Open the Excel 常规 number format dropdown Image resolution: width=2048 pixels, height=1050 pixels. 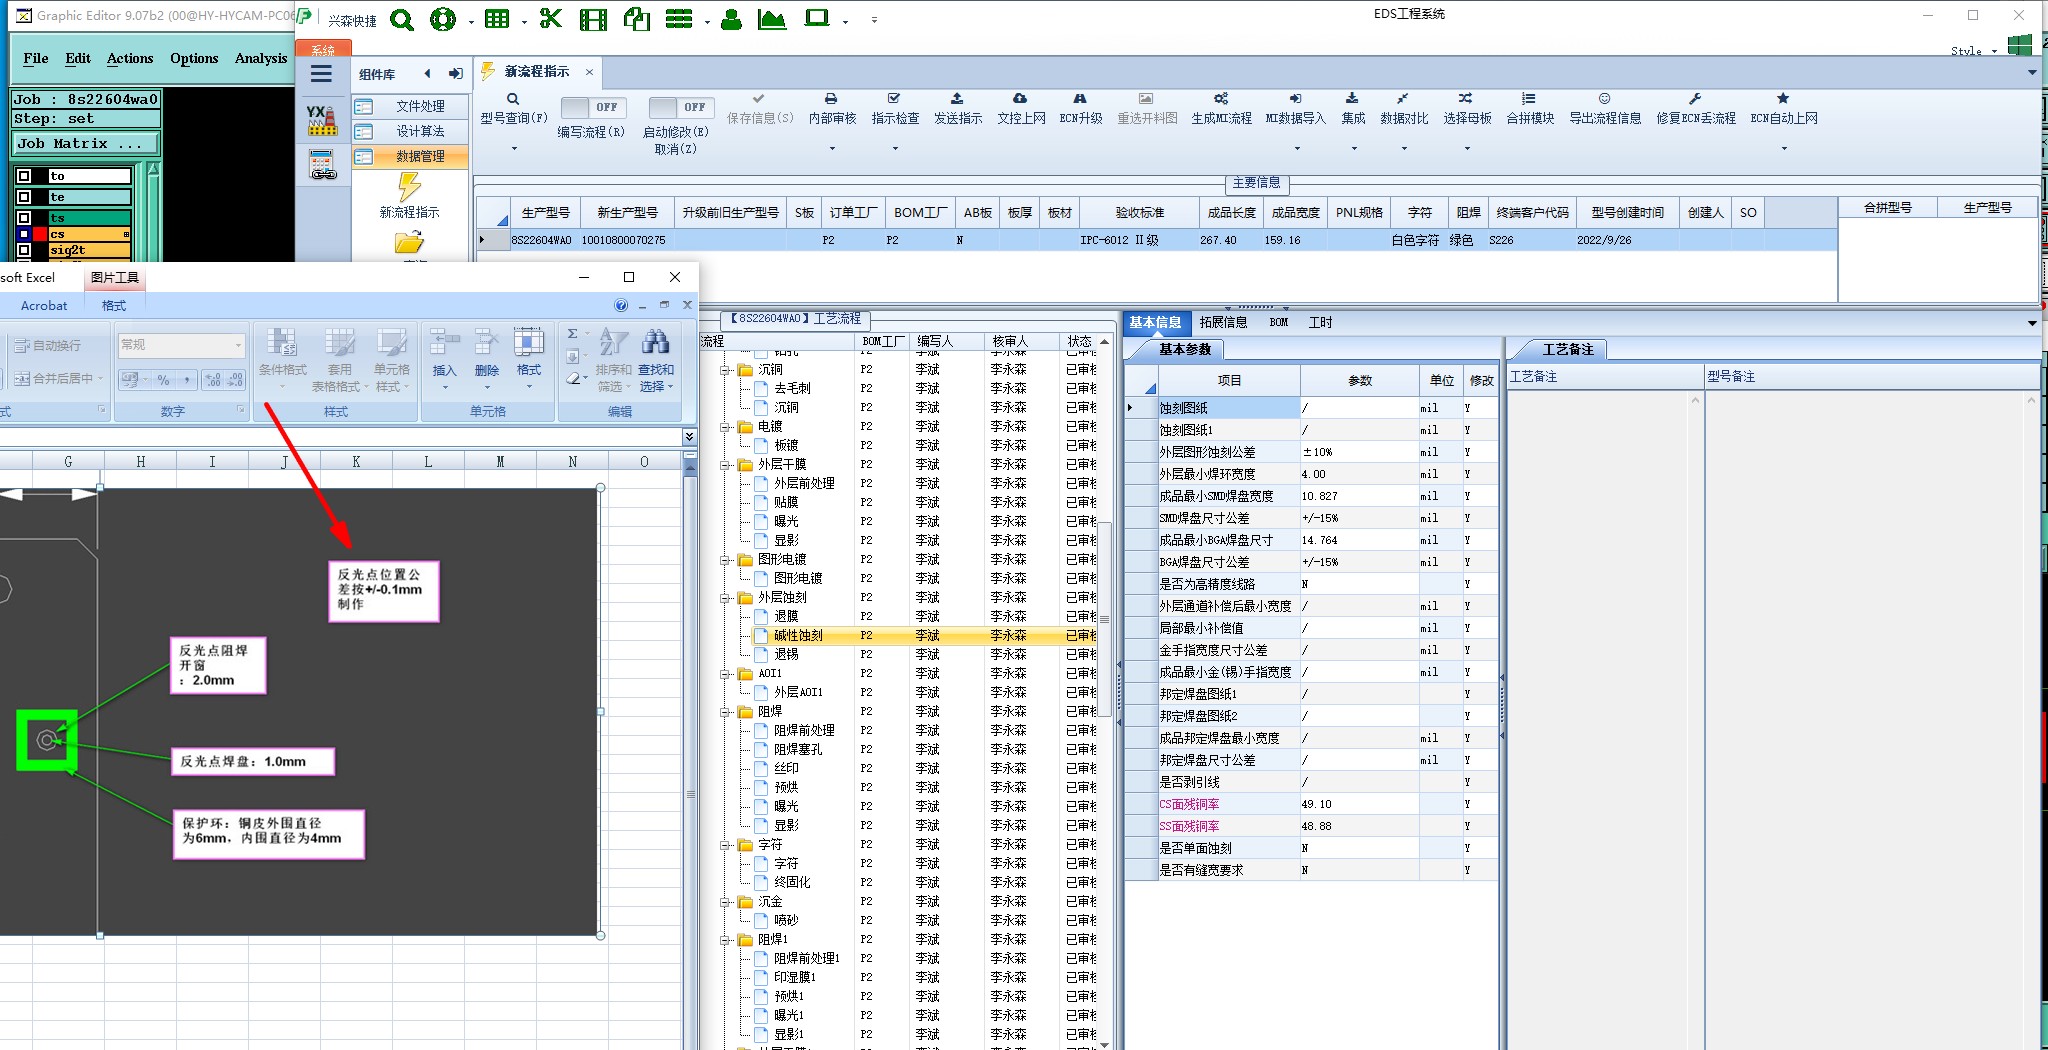pyautogui.click(x=238, y=345)
